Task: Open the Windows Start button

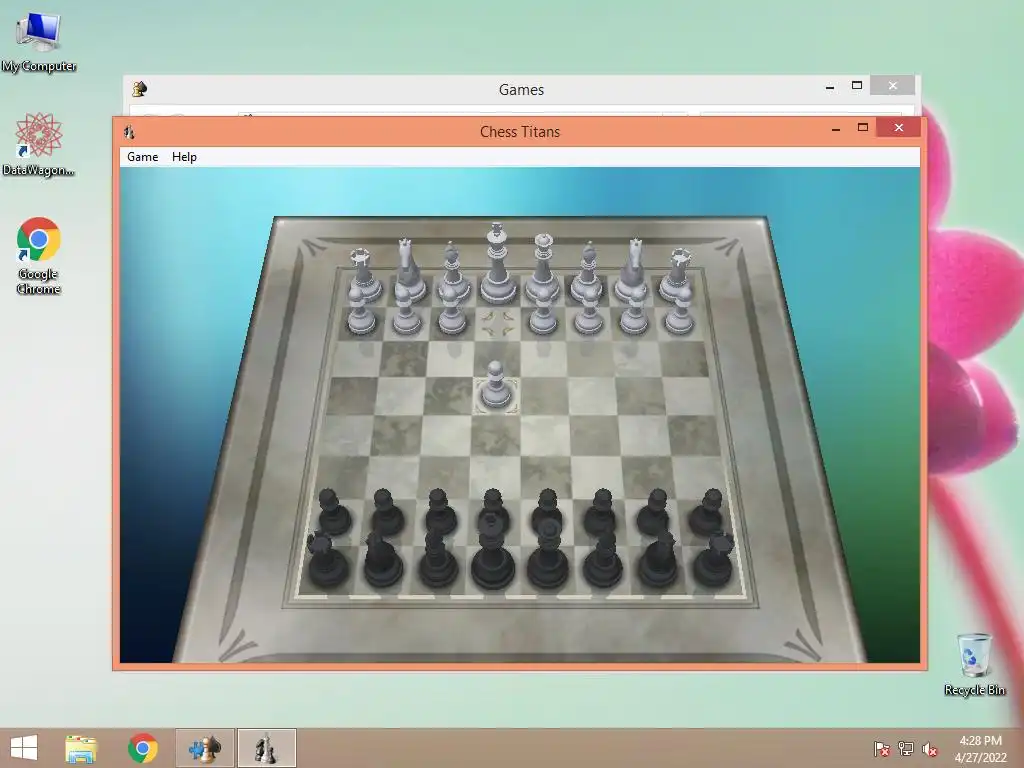Action: [x=24, y=748]
